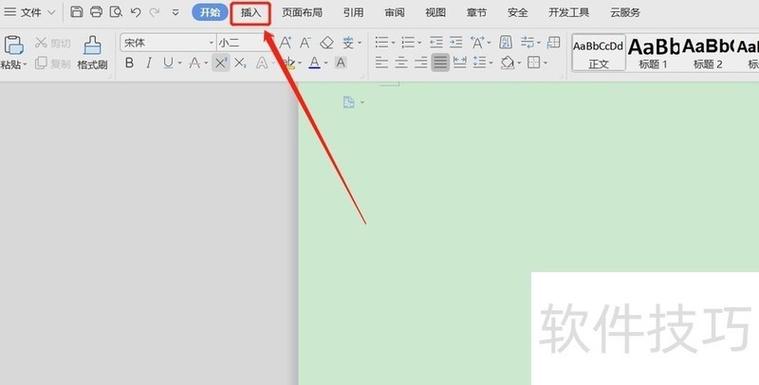
Task: Click the clear formatting eraser icon
Action: [x=327, y=43]
